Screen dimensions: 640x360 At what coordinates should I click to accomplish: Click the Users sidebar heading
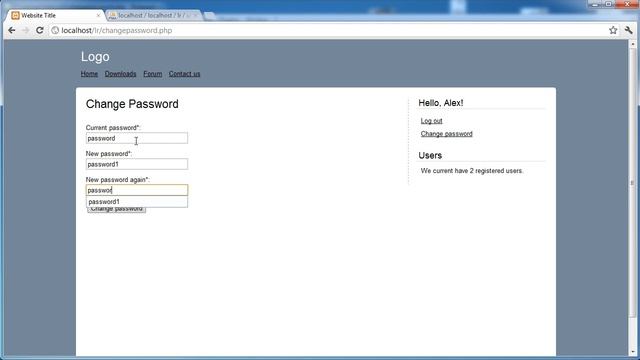tap(430, 156)
